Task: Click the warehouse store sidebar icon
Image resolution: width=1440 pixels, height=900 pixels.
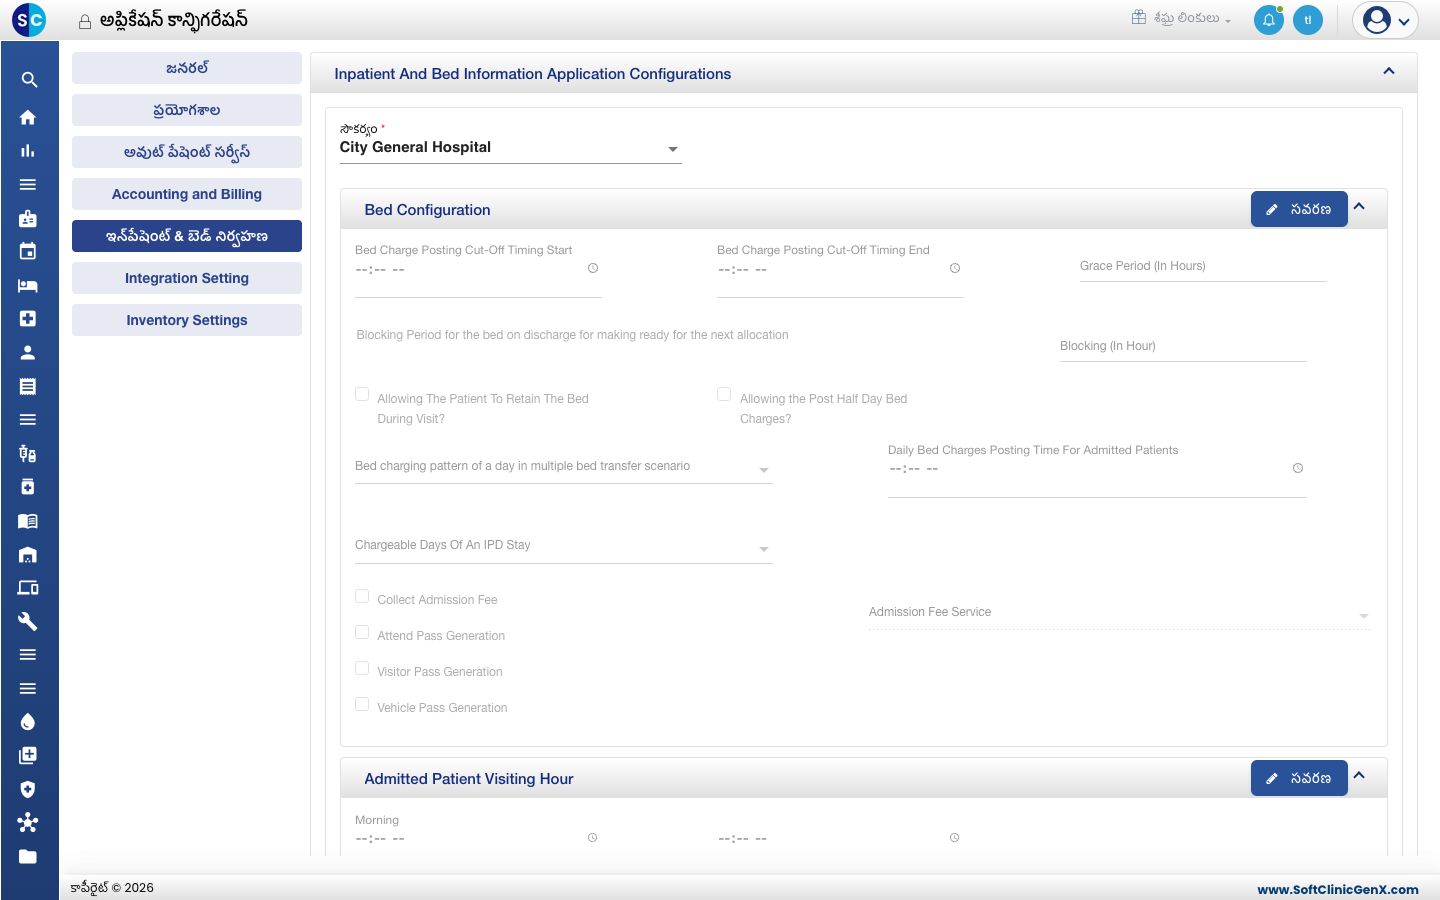Action: (x=28, y=554)
